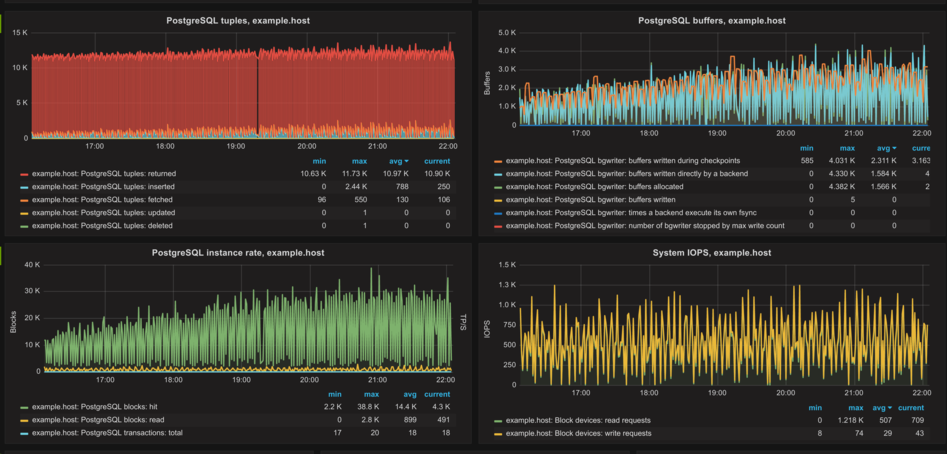Sort buffers legend by the min column
947x454 pixels.
807,148
